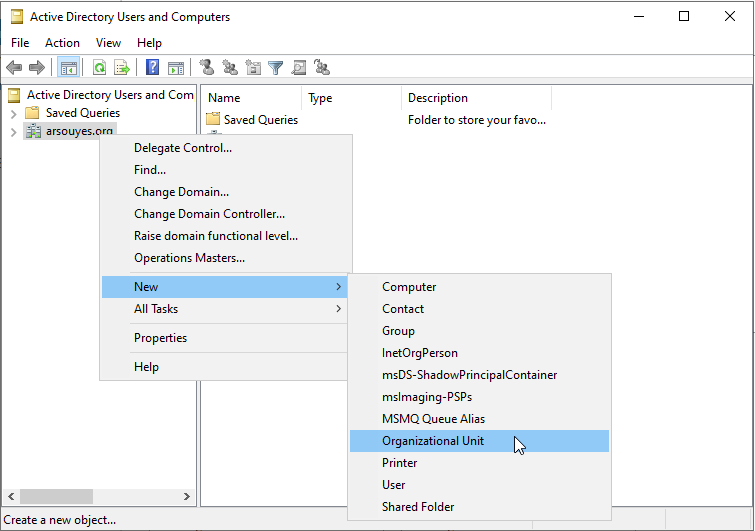Click the tree pane horizontal scrollbar thumb

[x=56, y=496]
